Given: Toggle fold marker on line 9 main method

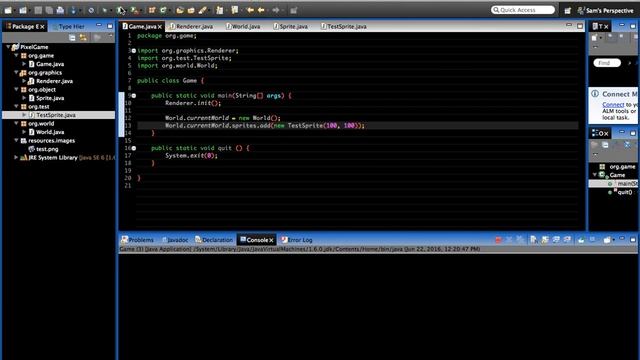Looking at the screenshot, I should (133, 96).
